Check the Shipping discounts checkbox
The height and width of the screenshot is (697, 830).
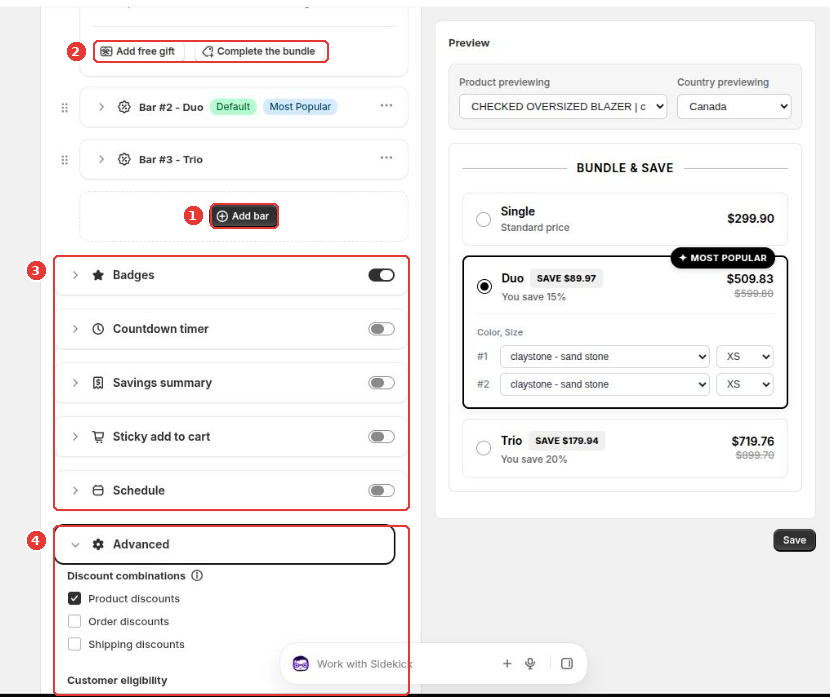coord(75,644)
